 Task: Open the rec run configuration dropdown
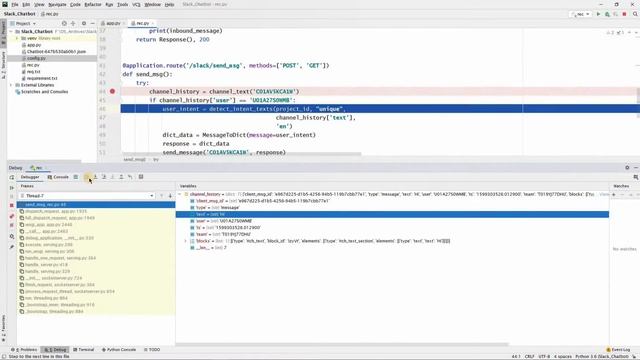(580, 14)
